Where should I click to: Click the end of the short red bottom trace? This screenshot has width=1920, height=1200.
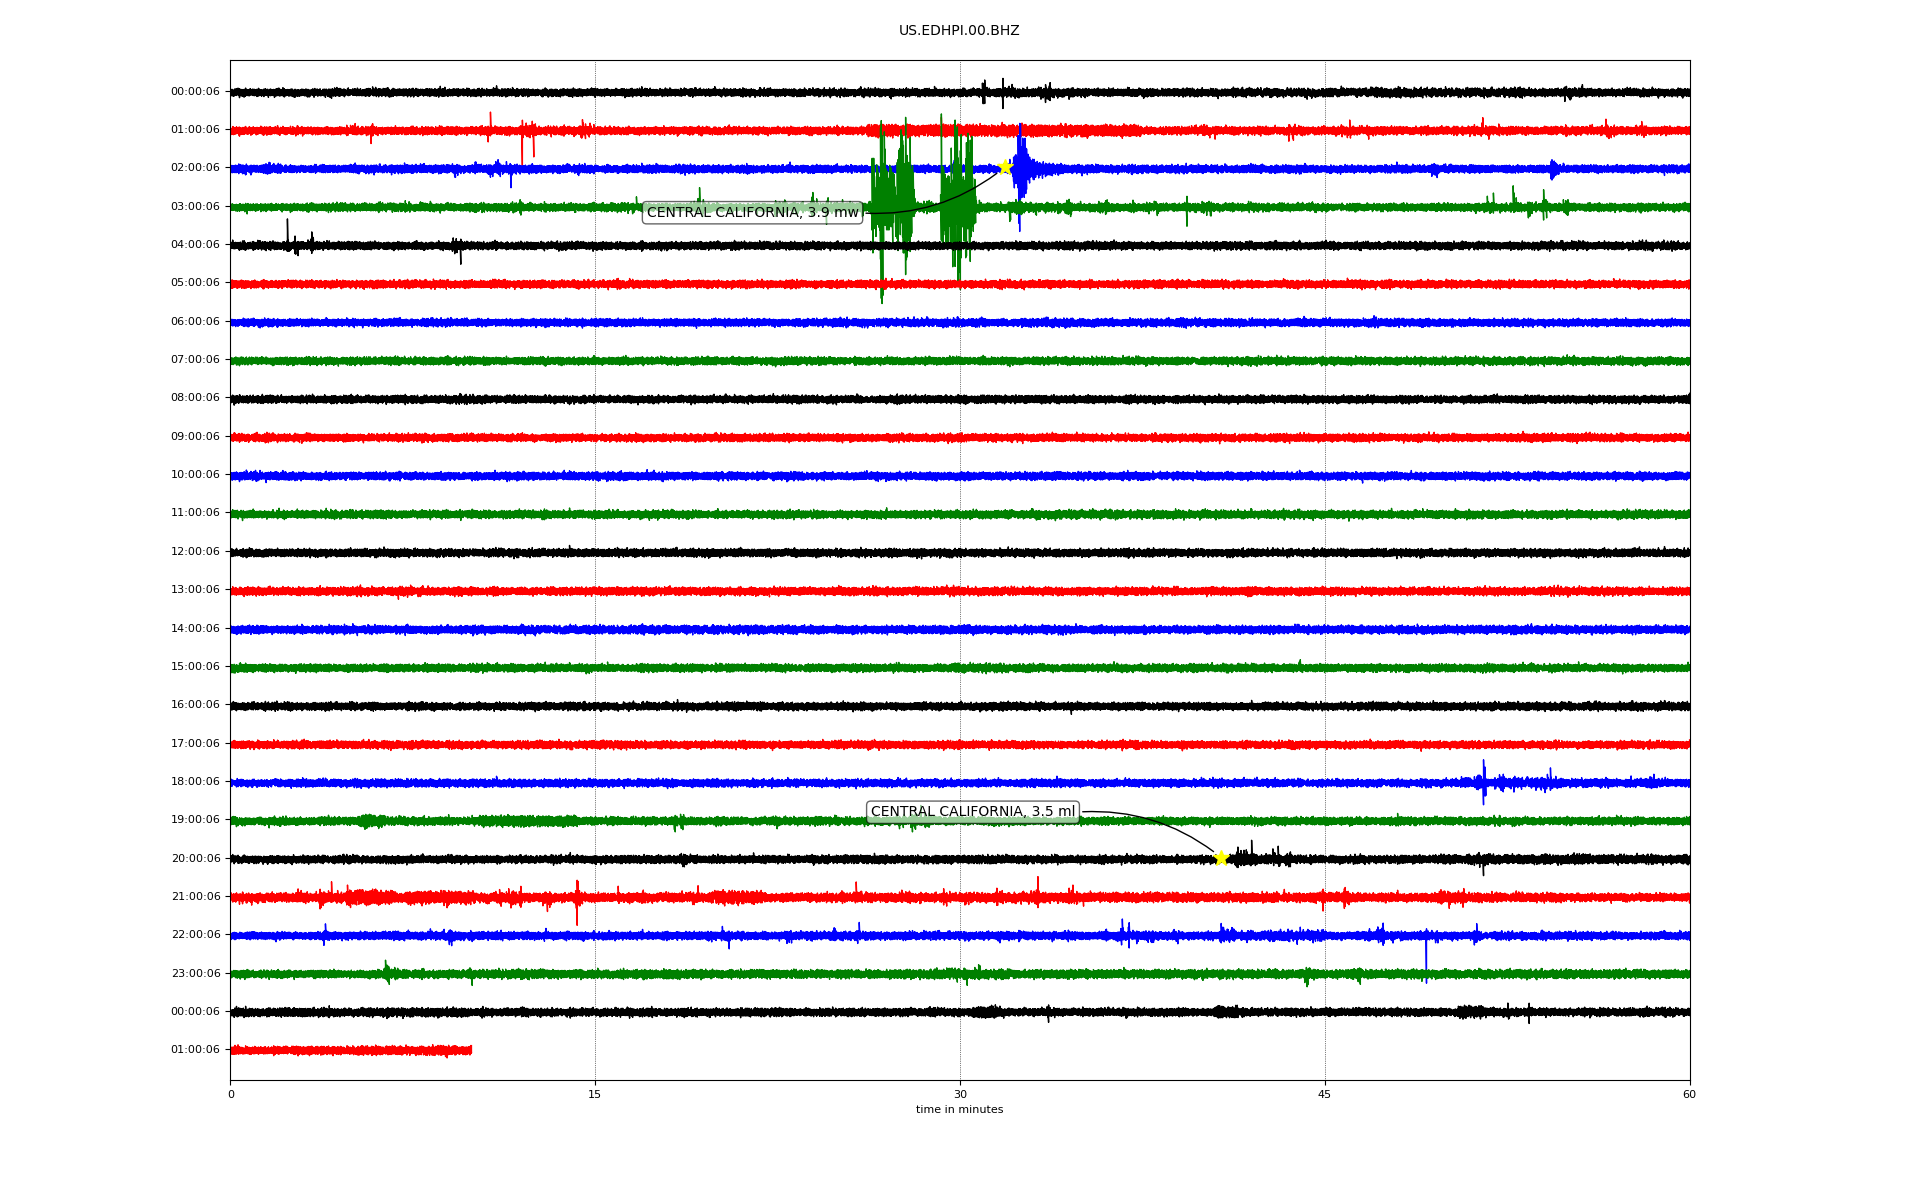point(470,1050)
